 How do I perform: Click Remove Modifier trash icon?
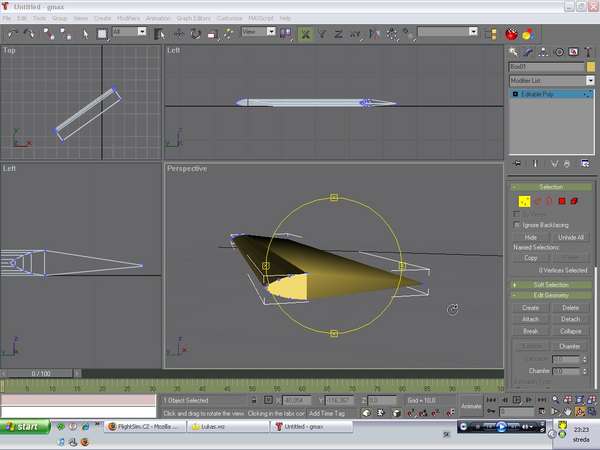click(x=567, y=164)
